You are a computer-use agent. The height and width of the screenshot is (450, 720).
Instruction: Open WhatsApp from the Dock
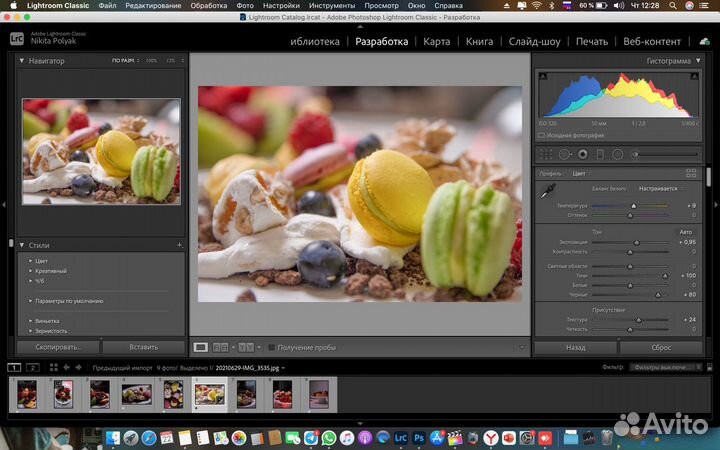tap(329, 438)
